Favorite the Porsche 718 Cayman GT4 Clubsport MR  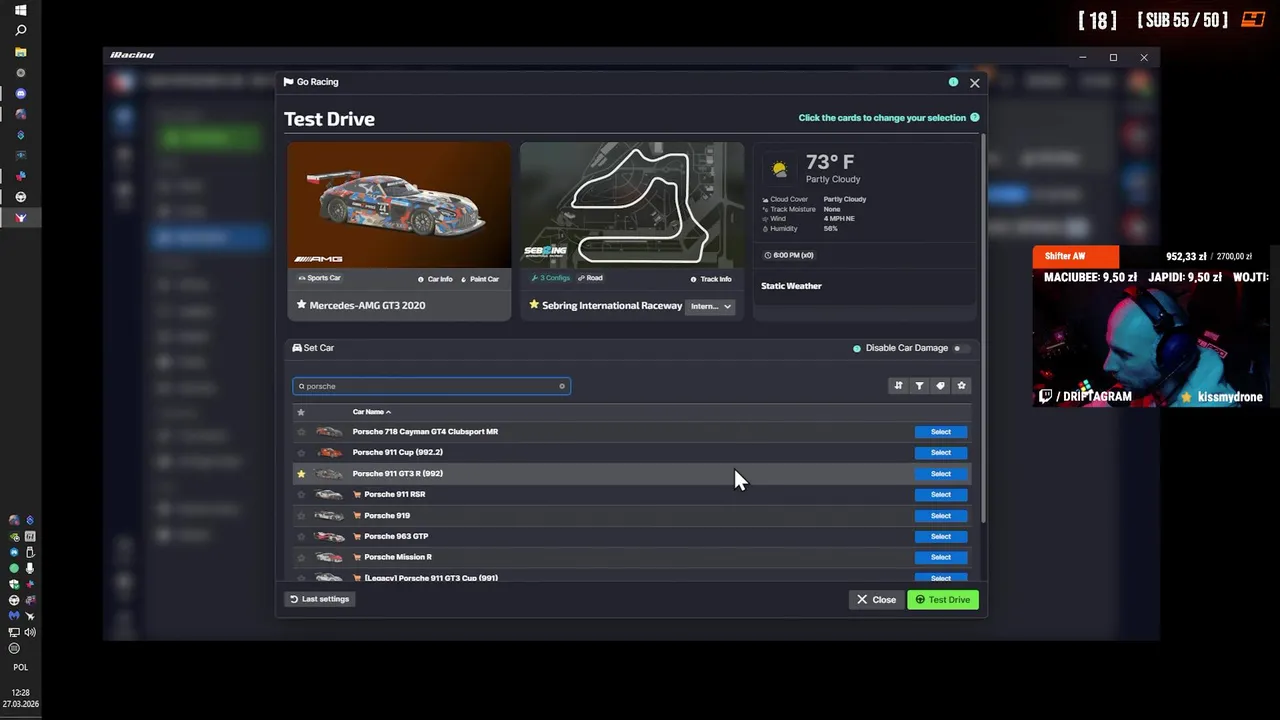(x=301, y=432)
